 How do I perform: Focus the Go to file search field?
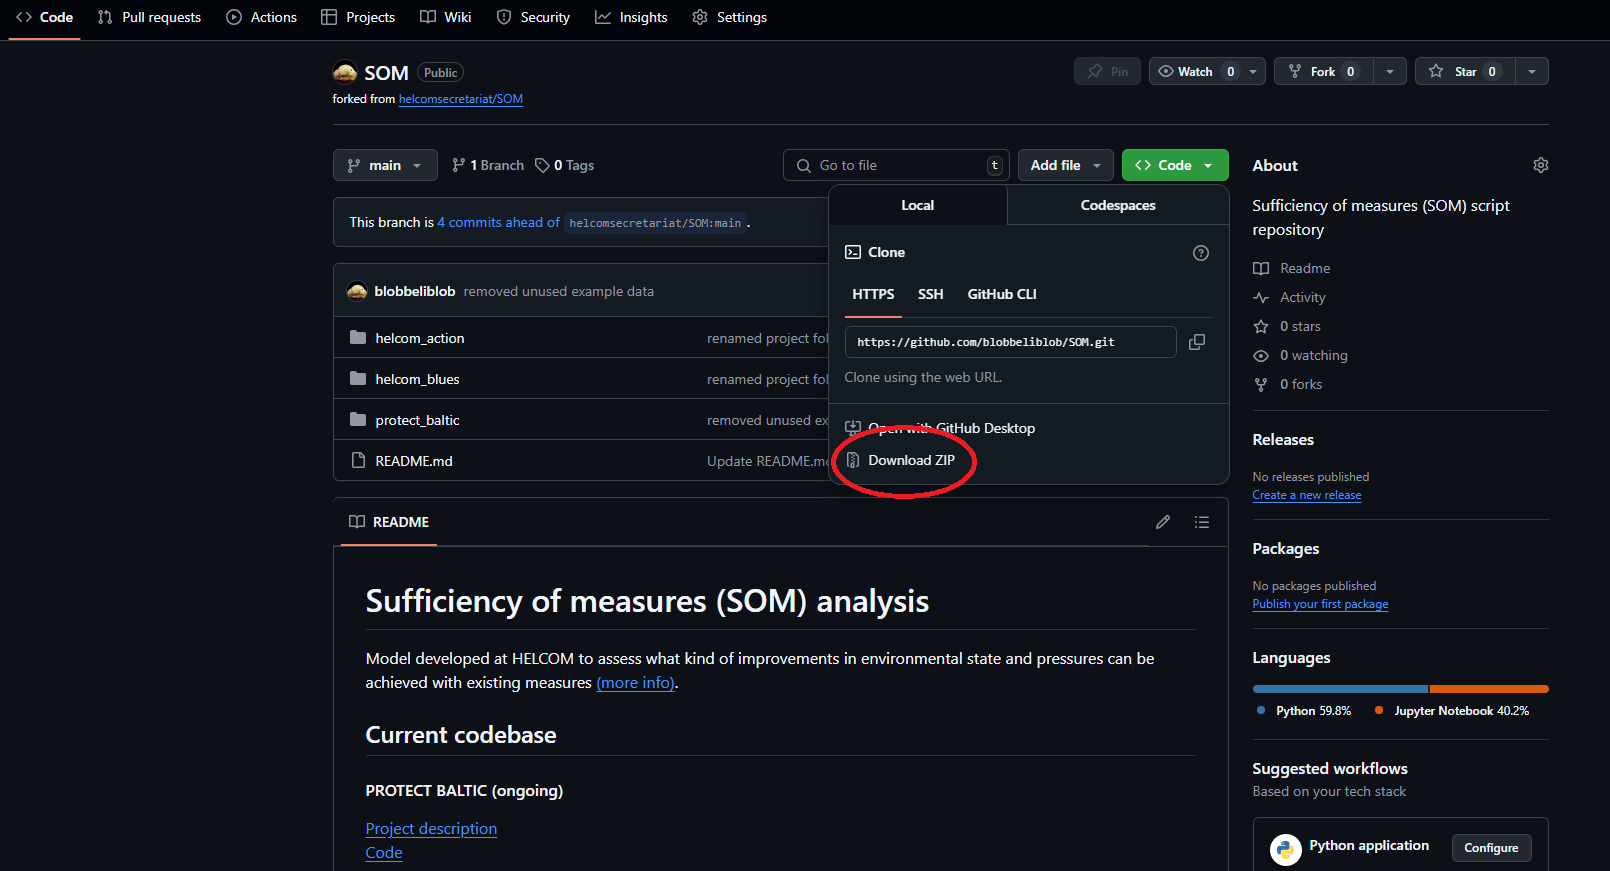click(896, 165)
